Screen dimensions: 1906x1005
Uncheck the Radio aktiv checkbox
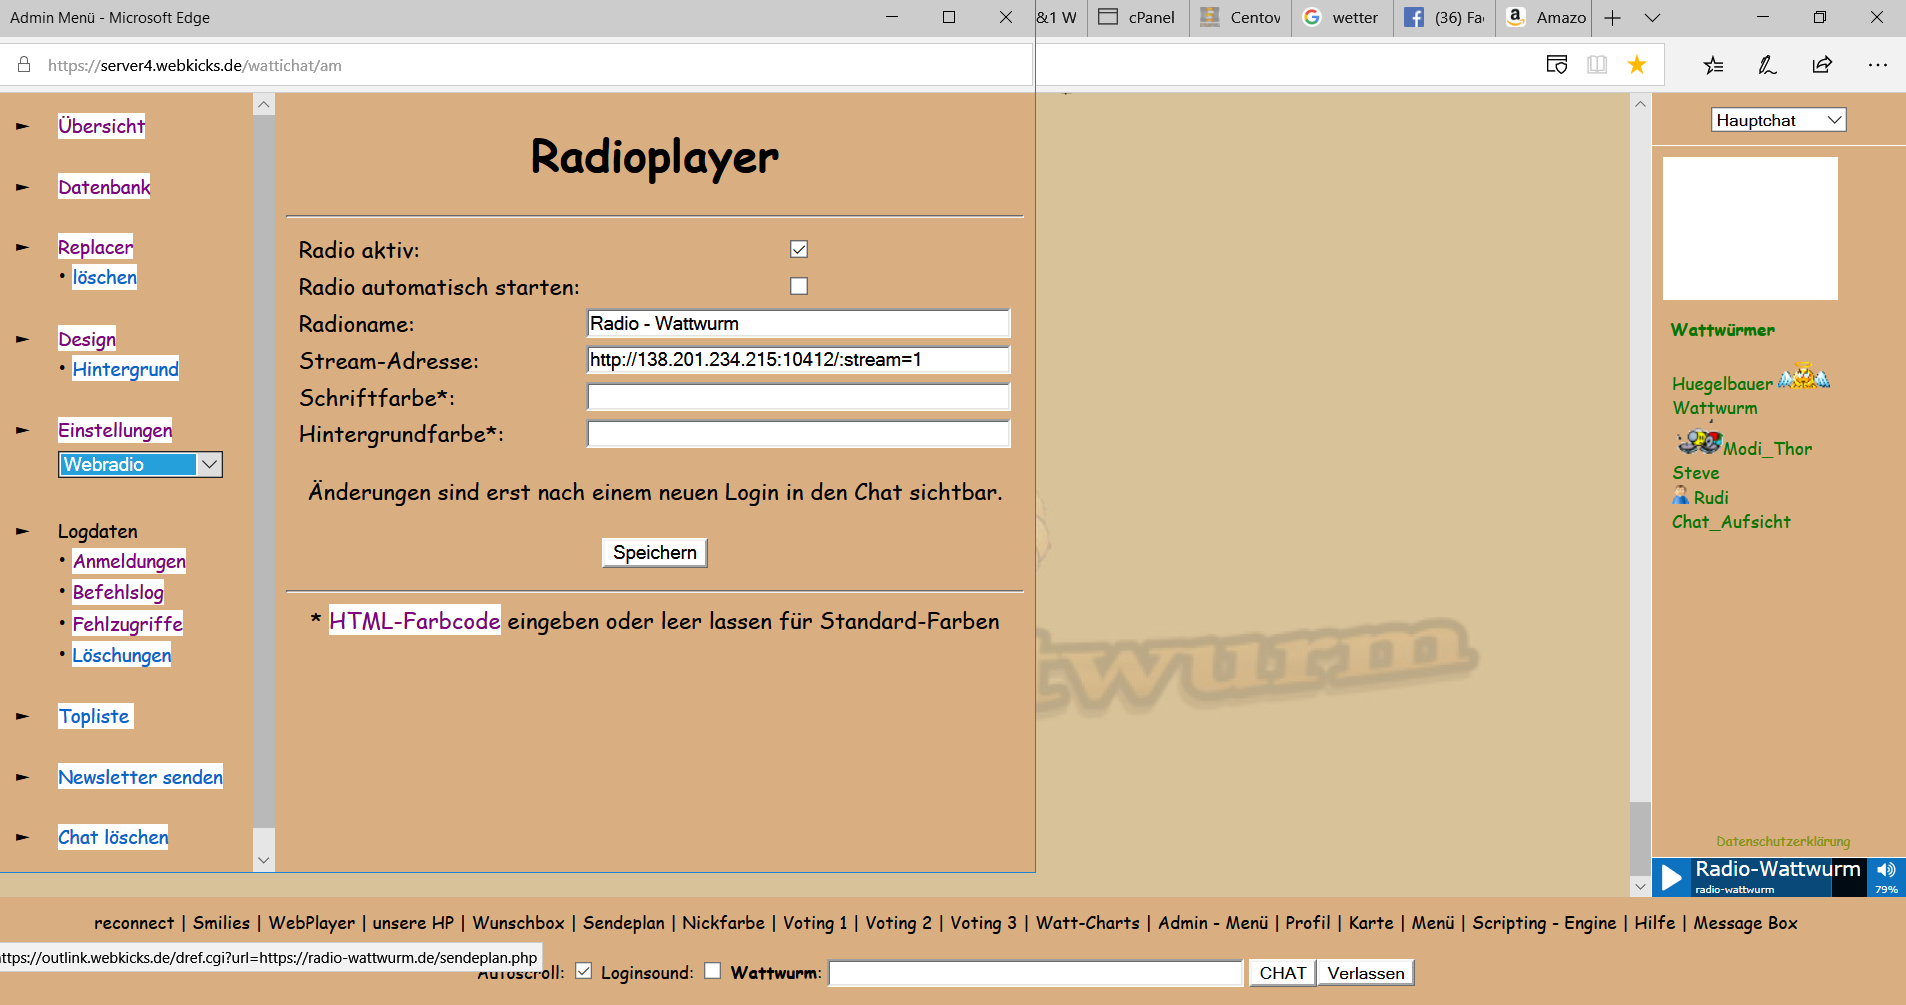pos(799,249)
